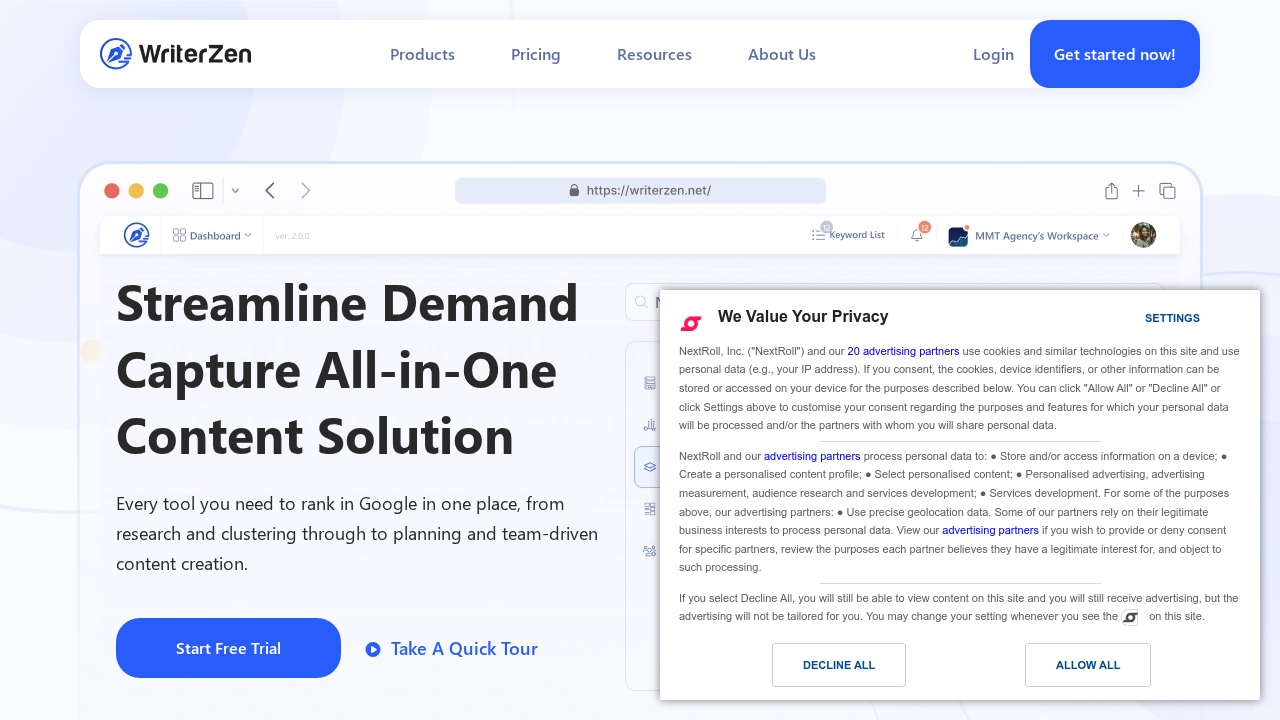Expand the MMT Agency's Workspace dropdown

pyautogui.click(x=1030, y=236)
